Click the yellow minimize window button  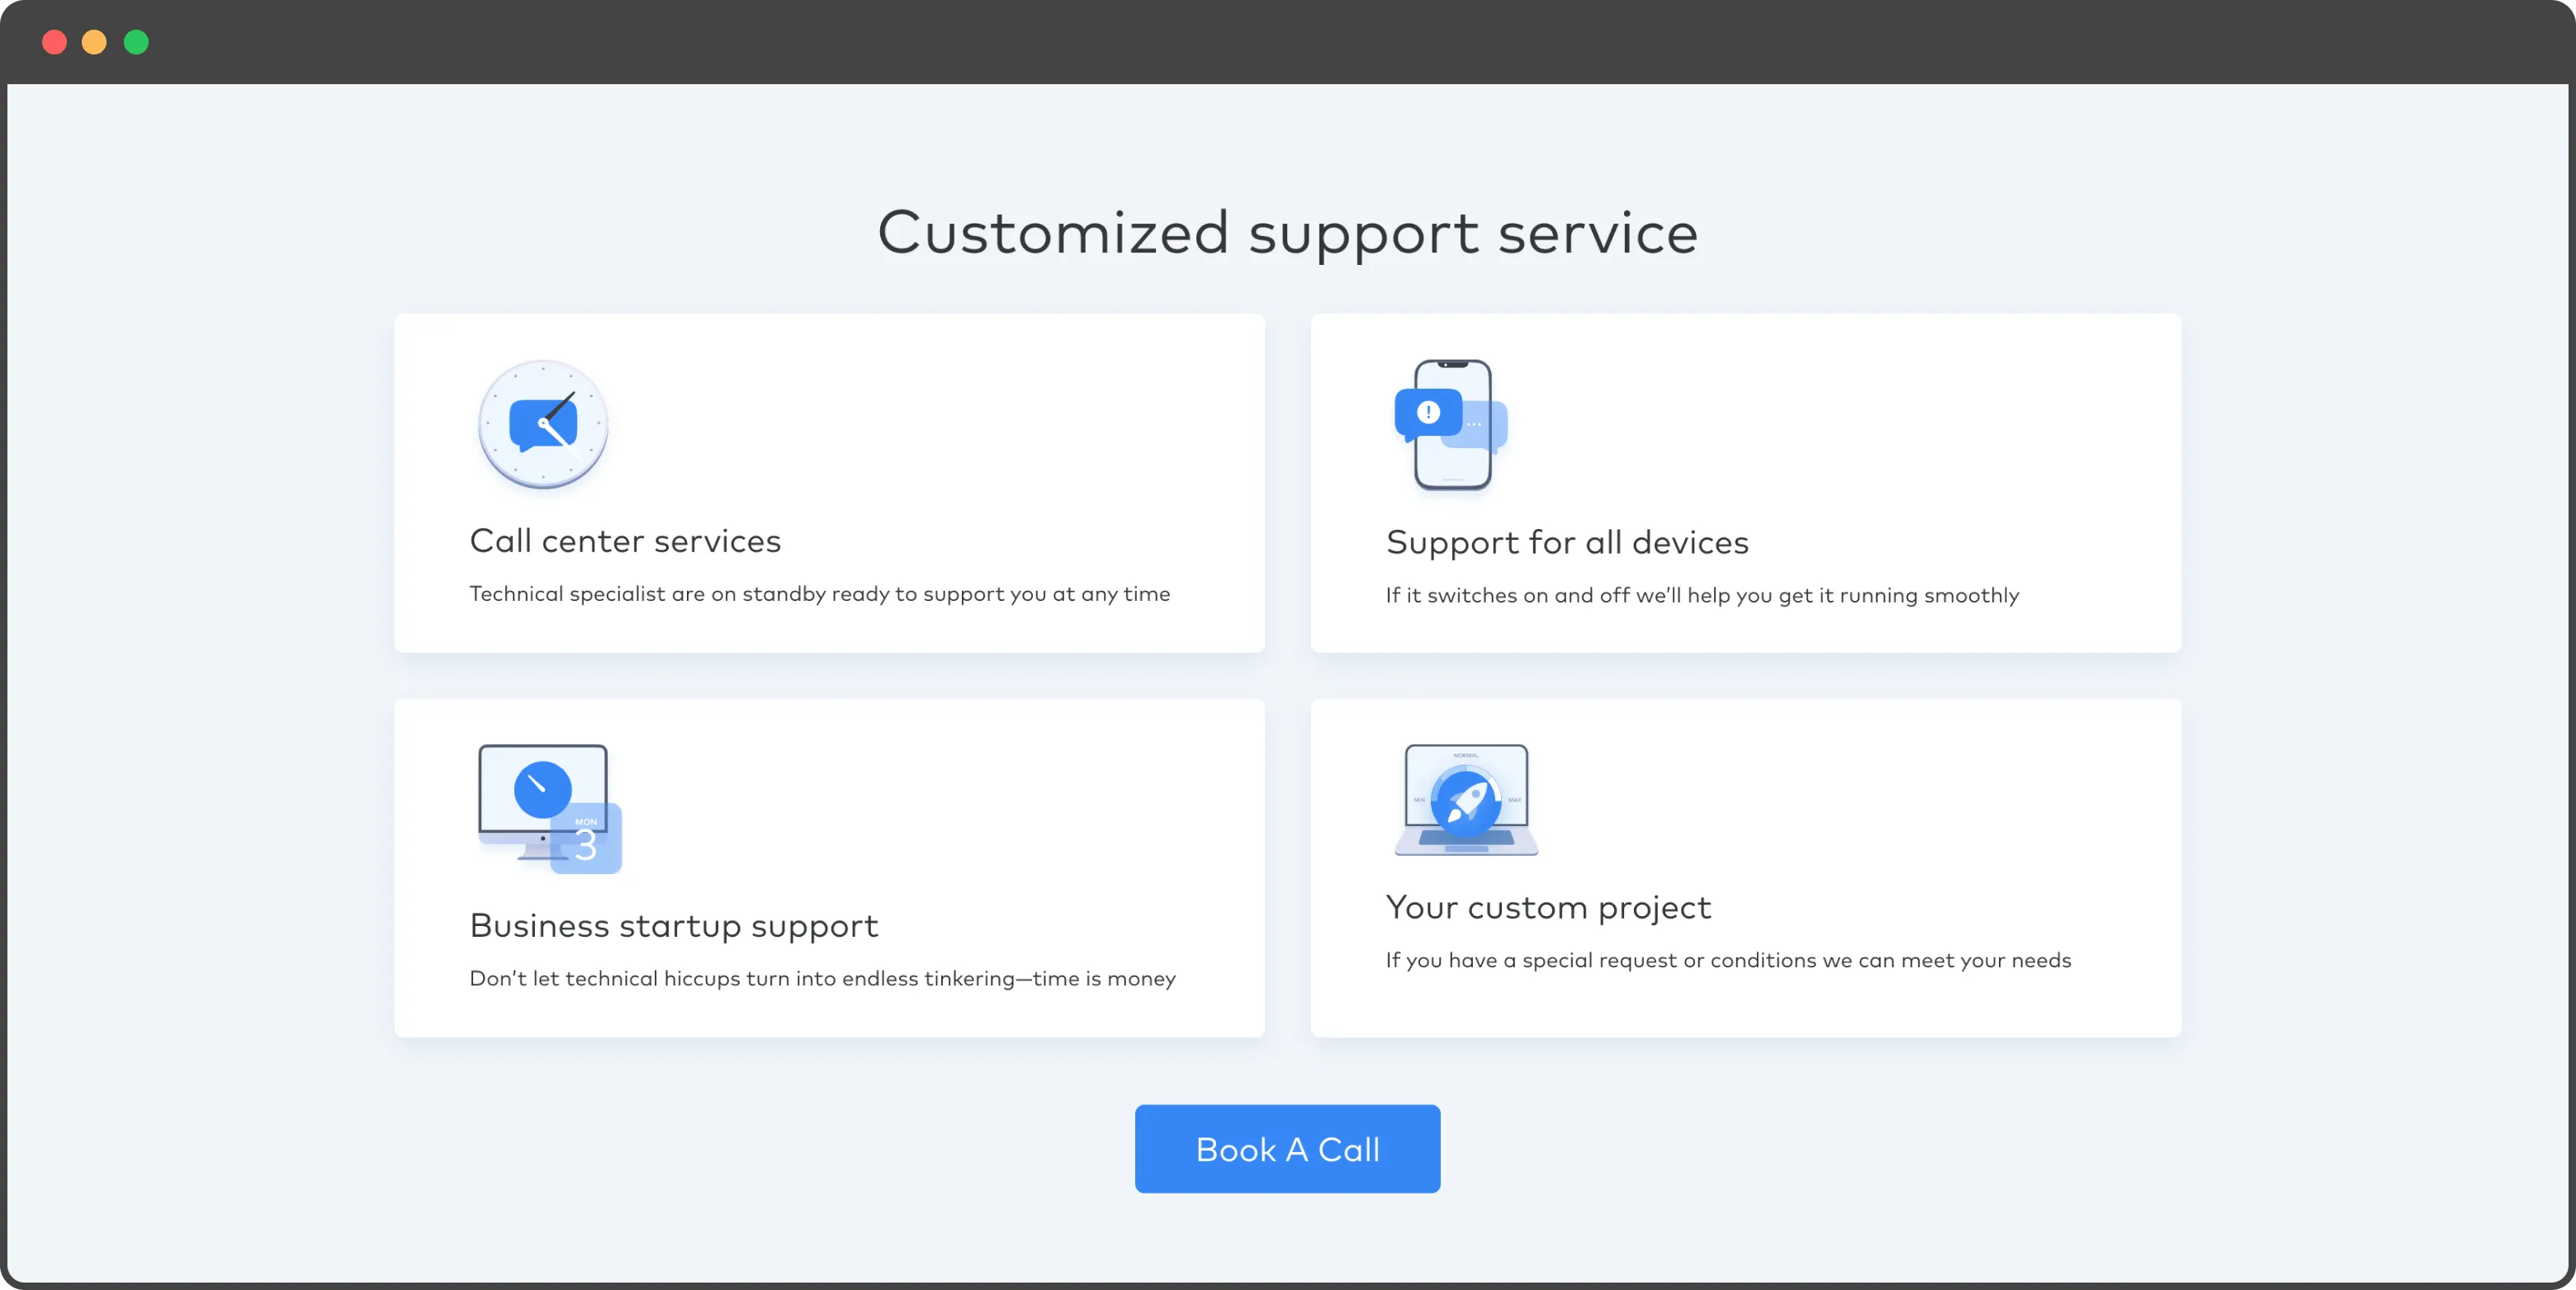pyautogui.click(x=94, y=42)
